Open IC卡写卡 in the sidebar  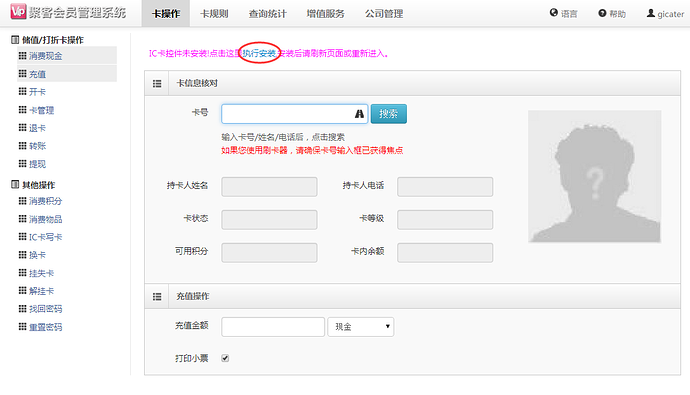coord(46,237)
